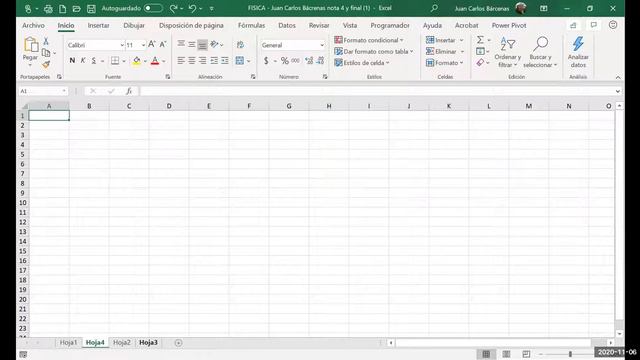Click the Cut scissors icon
Image resolution: width=640 pixels, height=360 pixels.
click(46, 41)
